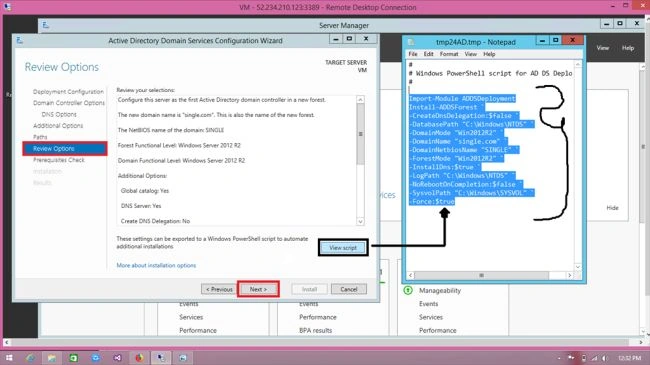650x365 pixels.
Task: Click the greyed-out Install button
Action: [x=309, y=289]
